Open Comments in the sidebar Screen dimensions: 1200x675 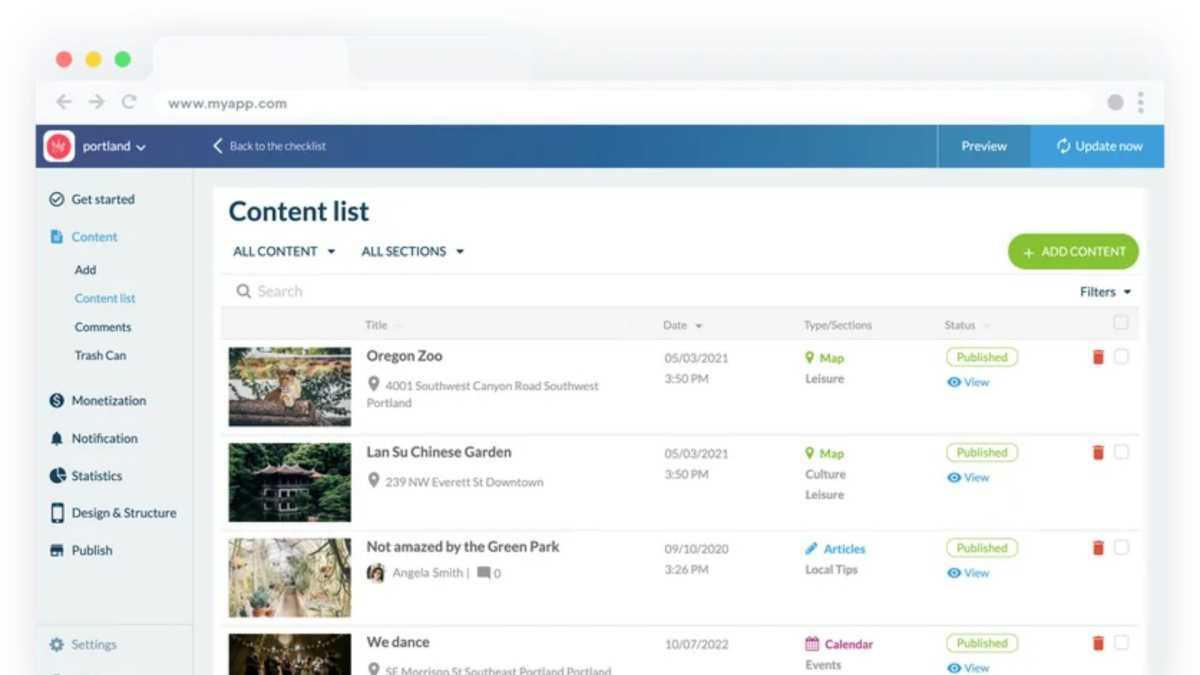(x=103, y=327)
